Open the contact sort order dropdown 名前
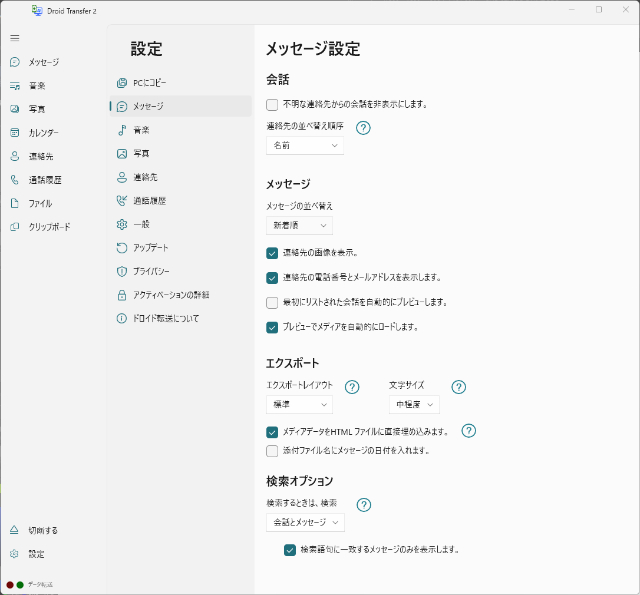The width and height of the screenshot is (640, 595). (x=305, y=145)
